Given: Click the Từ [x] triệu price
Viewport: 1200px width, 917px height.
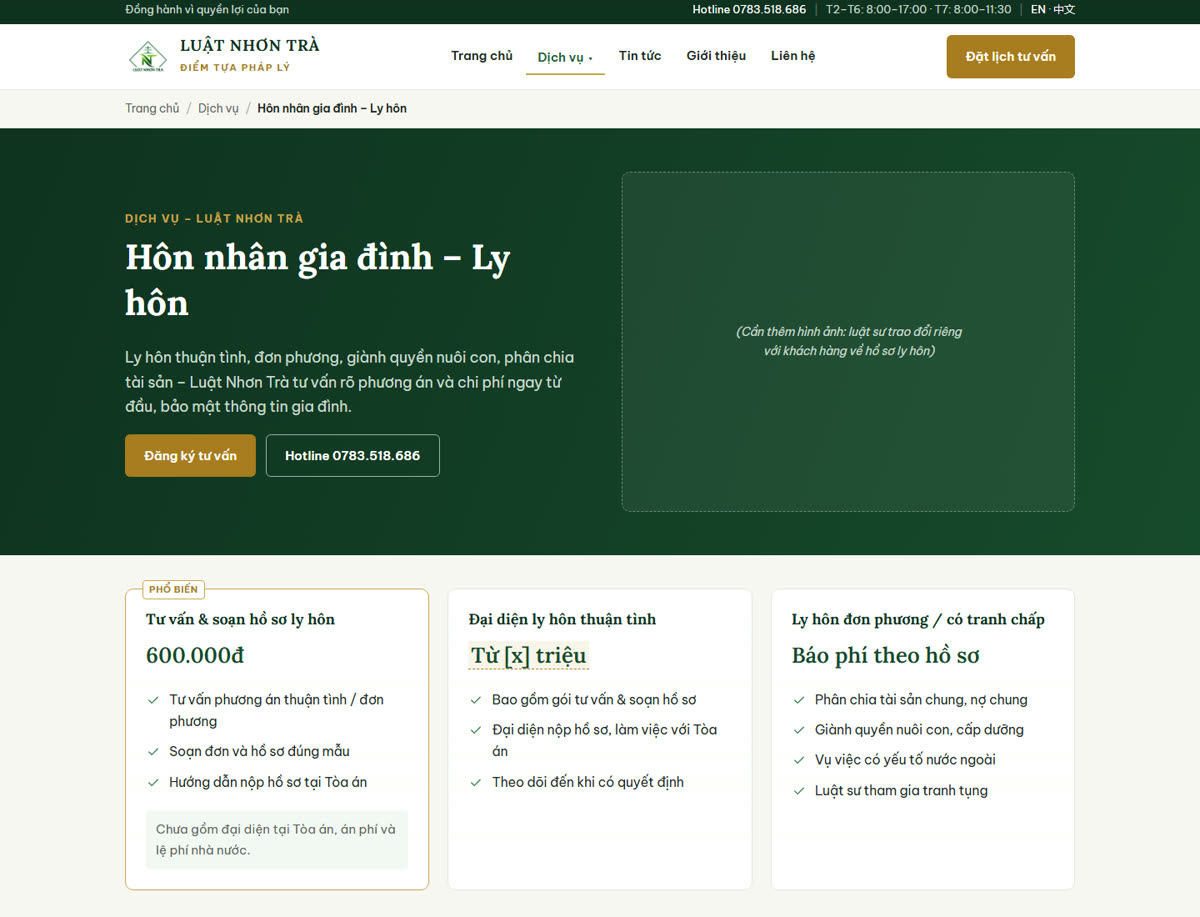Looking at the screenshot, I should (x=529, y=656).
